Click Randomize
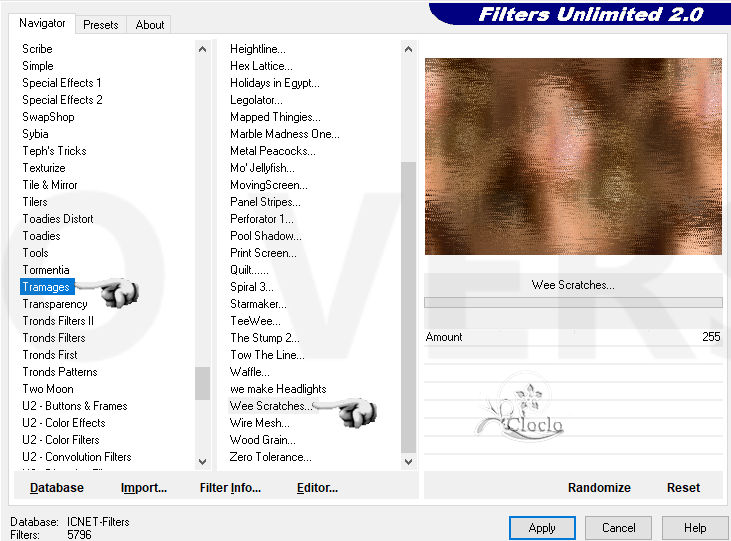The height and width of the screenshot is (541, 731). [599, 487]
